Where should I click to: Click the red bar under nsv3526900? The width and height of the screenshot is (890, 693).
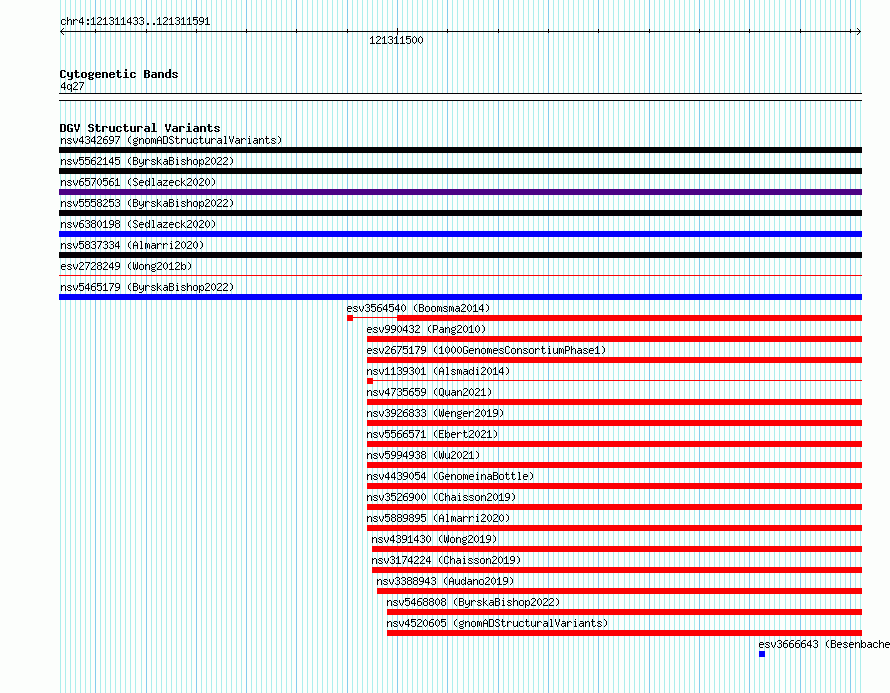tap(614, 507)
